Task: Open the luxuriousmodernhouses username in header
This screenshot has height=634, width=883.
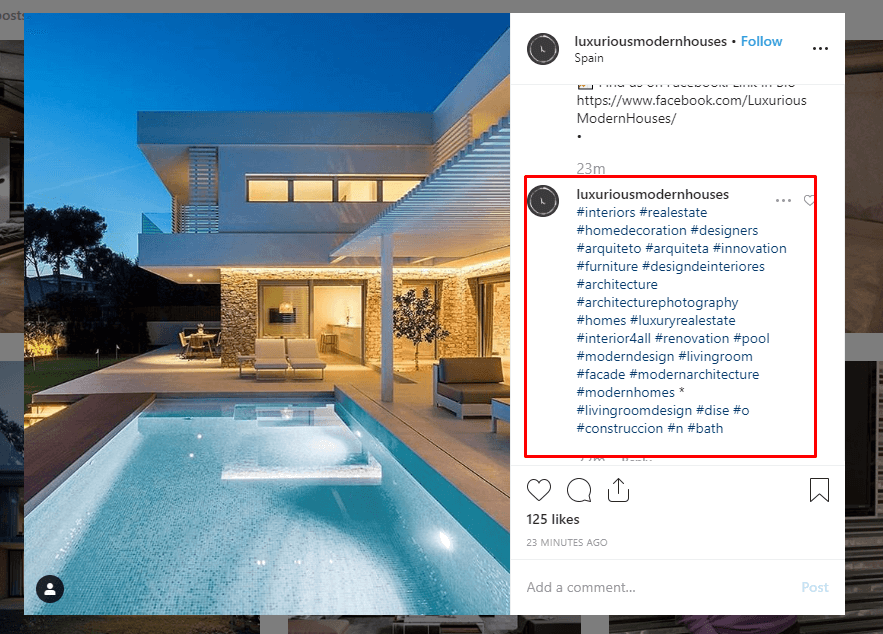Action: [x=650, y=41]
